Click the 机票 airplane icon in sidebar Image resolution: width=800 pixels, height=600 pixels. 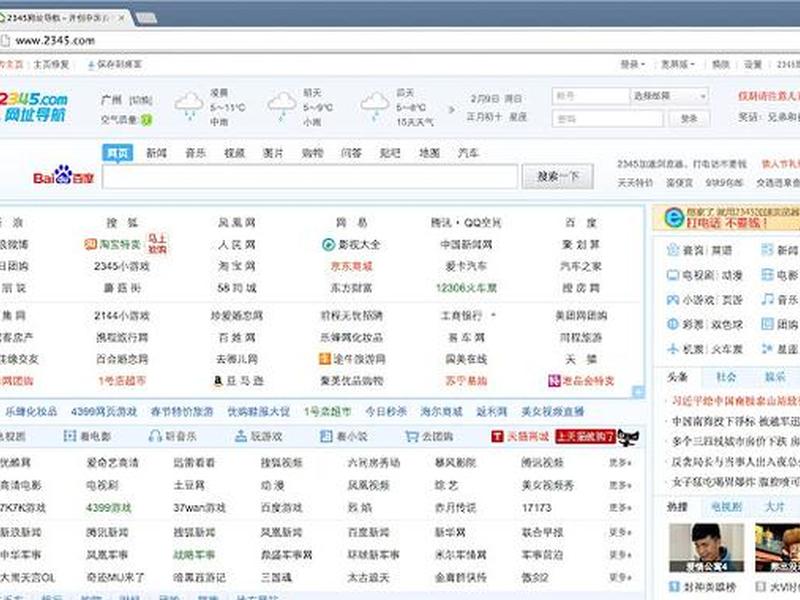[x=673, y=349]
